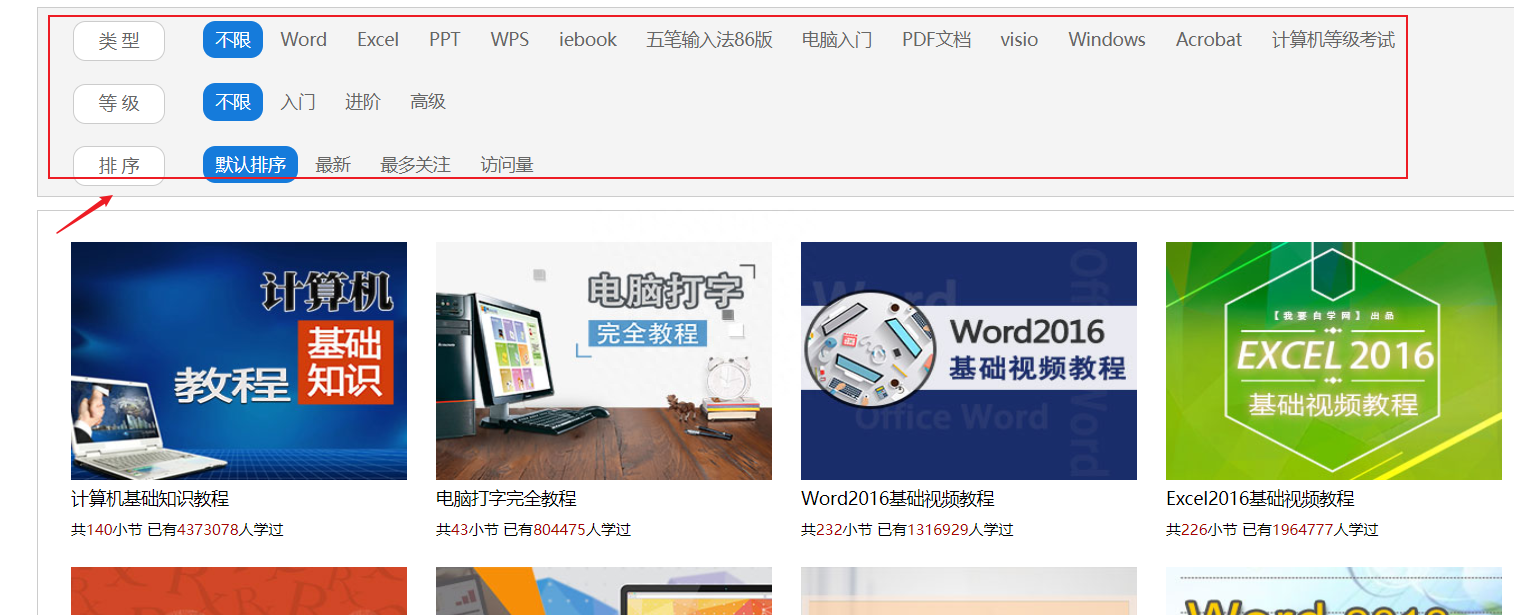Sort courses by 访问量

507,165
